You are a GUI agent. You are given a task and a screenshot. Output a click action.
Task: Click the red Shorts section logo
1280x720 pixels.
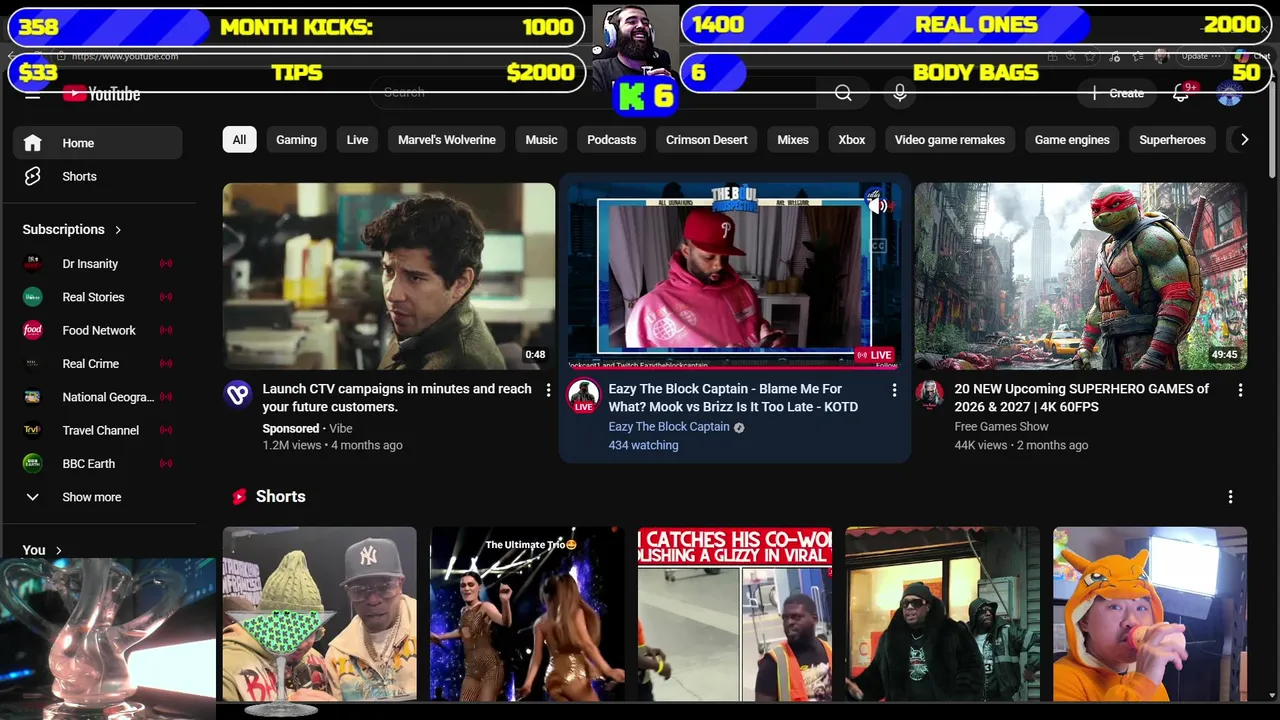pyautogui.click(x=239, y=497)
